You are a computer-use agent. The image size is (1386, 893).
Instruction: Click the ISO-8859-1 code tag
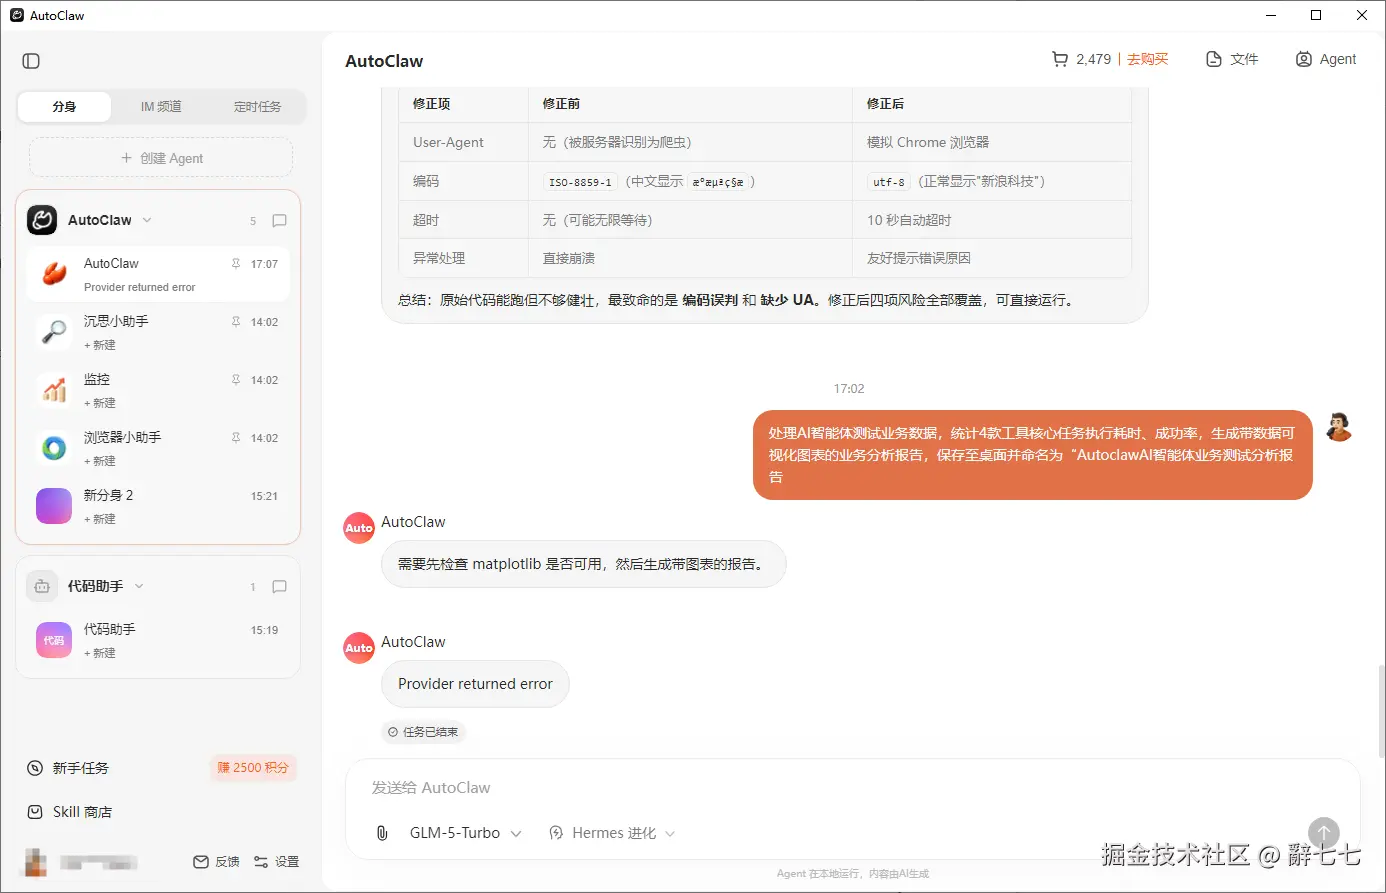(580, 182)
